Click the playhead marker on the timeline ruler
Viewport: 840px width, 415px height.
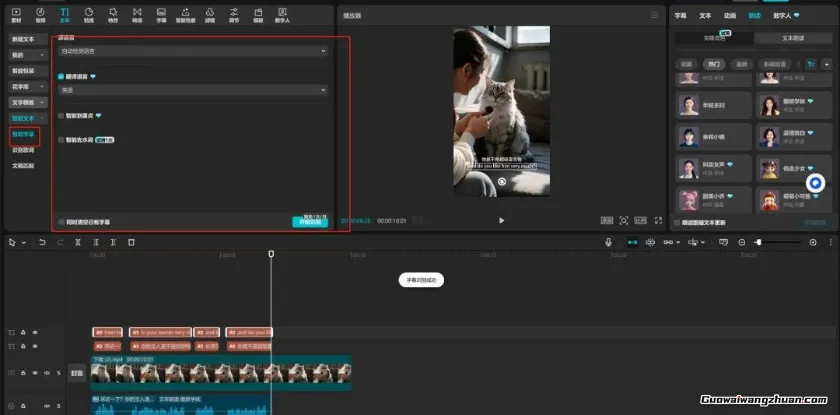[271, 253]
